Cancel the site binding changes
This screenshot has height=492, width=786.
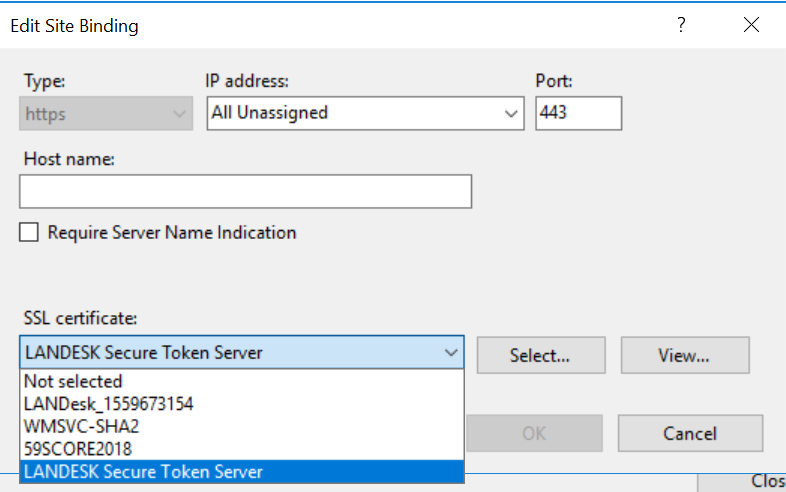point(690,433)
